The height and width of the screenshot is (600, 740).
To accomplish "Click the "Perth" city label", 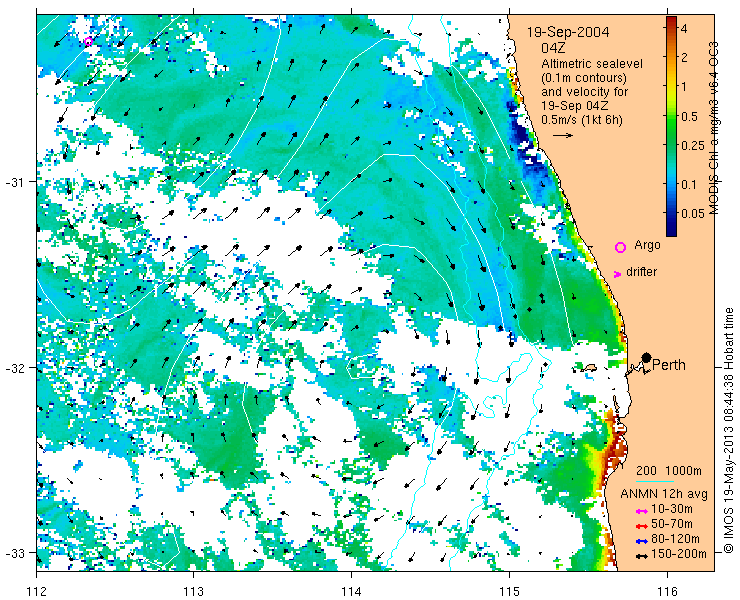I will pos(669,365).
